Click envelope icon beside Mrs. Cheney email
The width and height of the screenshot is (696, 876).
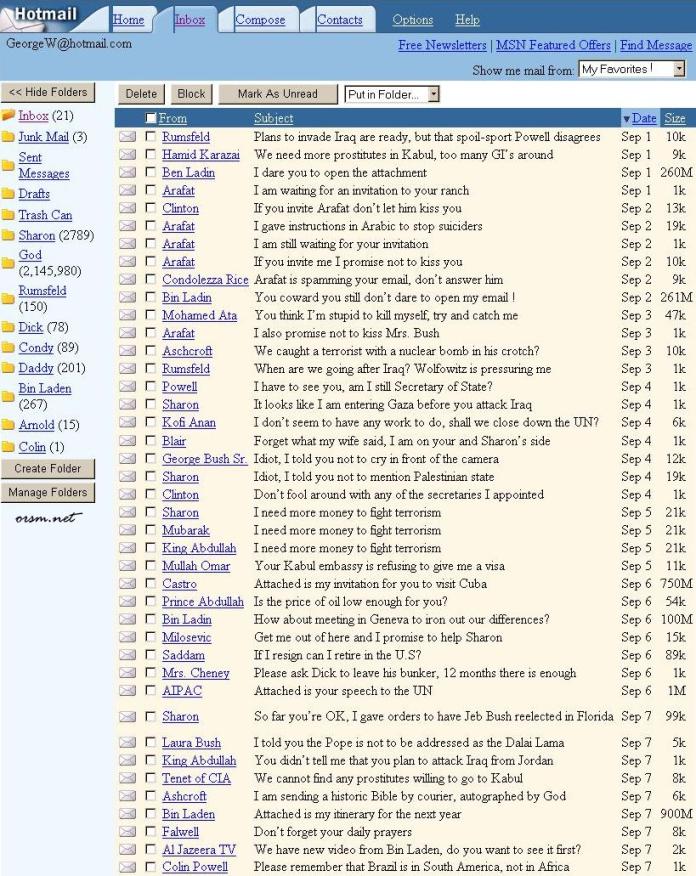point(128,673)
